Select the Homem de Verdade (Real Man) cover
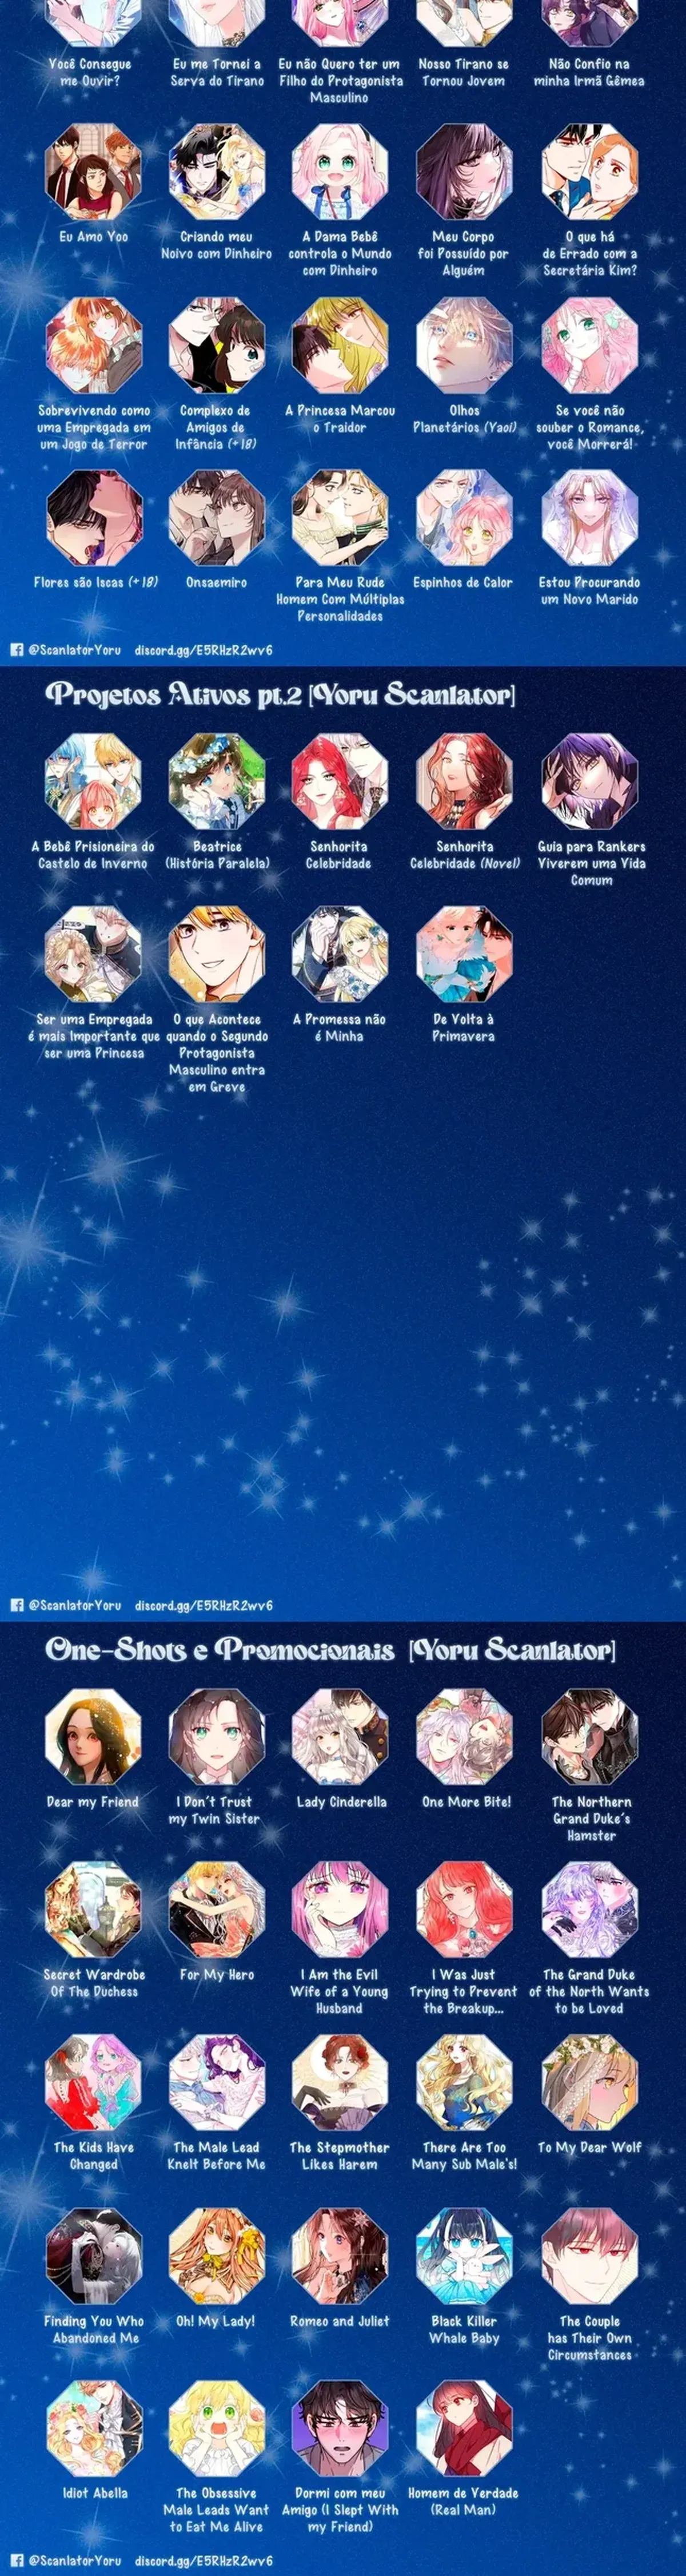Screen dimensions: 686x2576 (x=464, y=2429)
